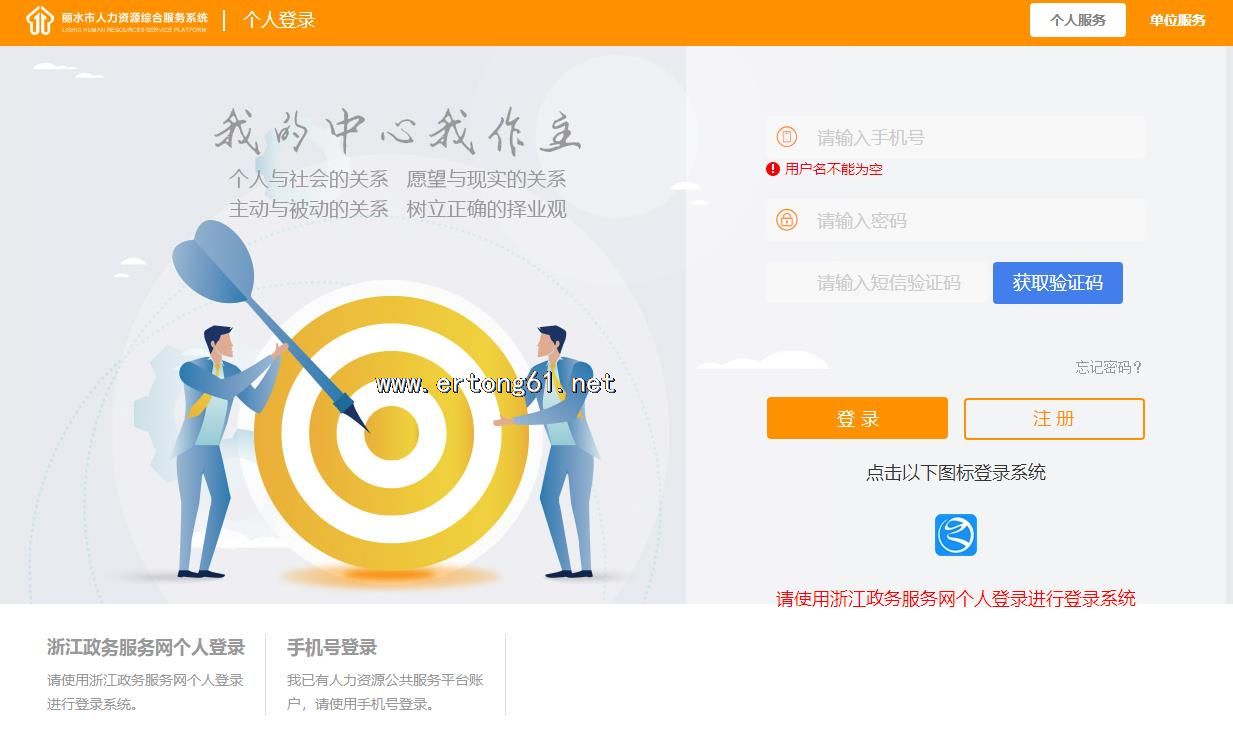Switch to the 单位服务 tab
The width and height of the screenshot is (1233, 732).
(1177, 20)
